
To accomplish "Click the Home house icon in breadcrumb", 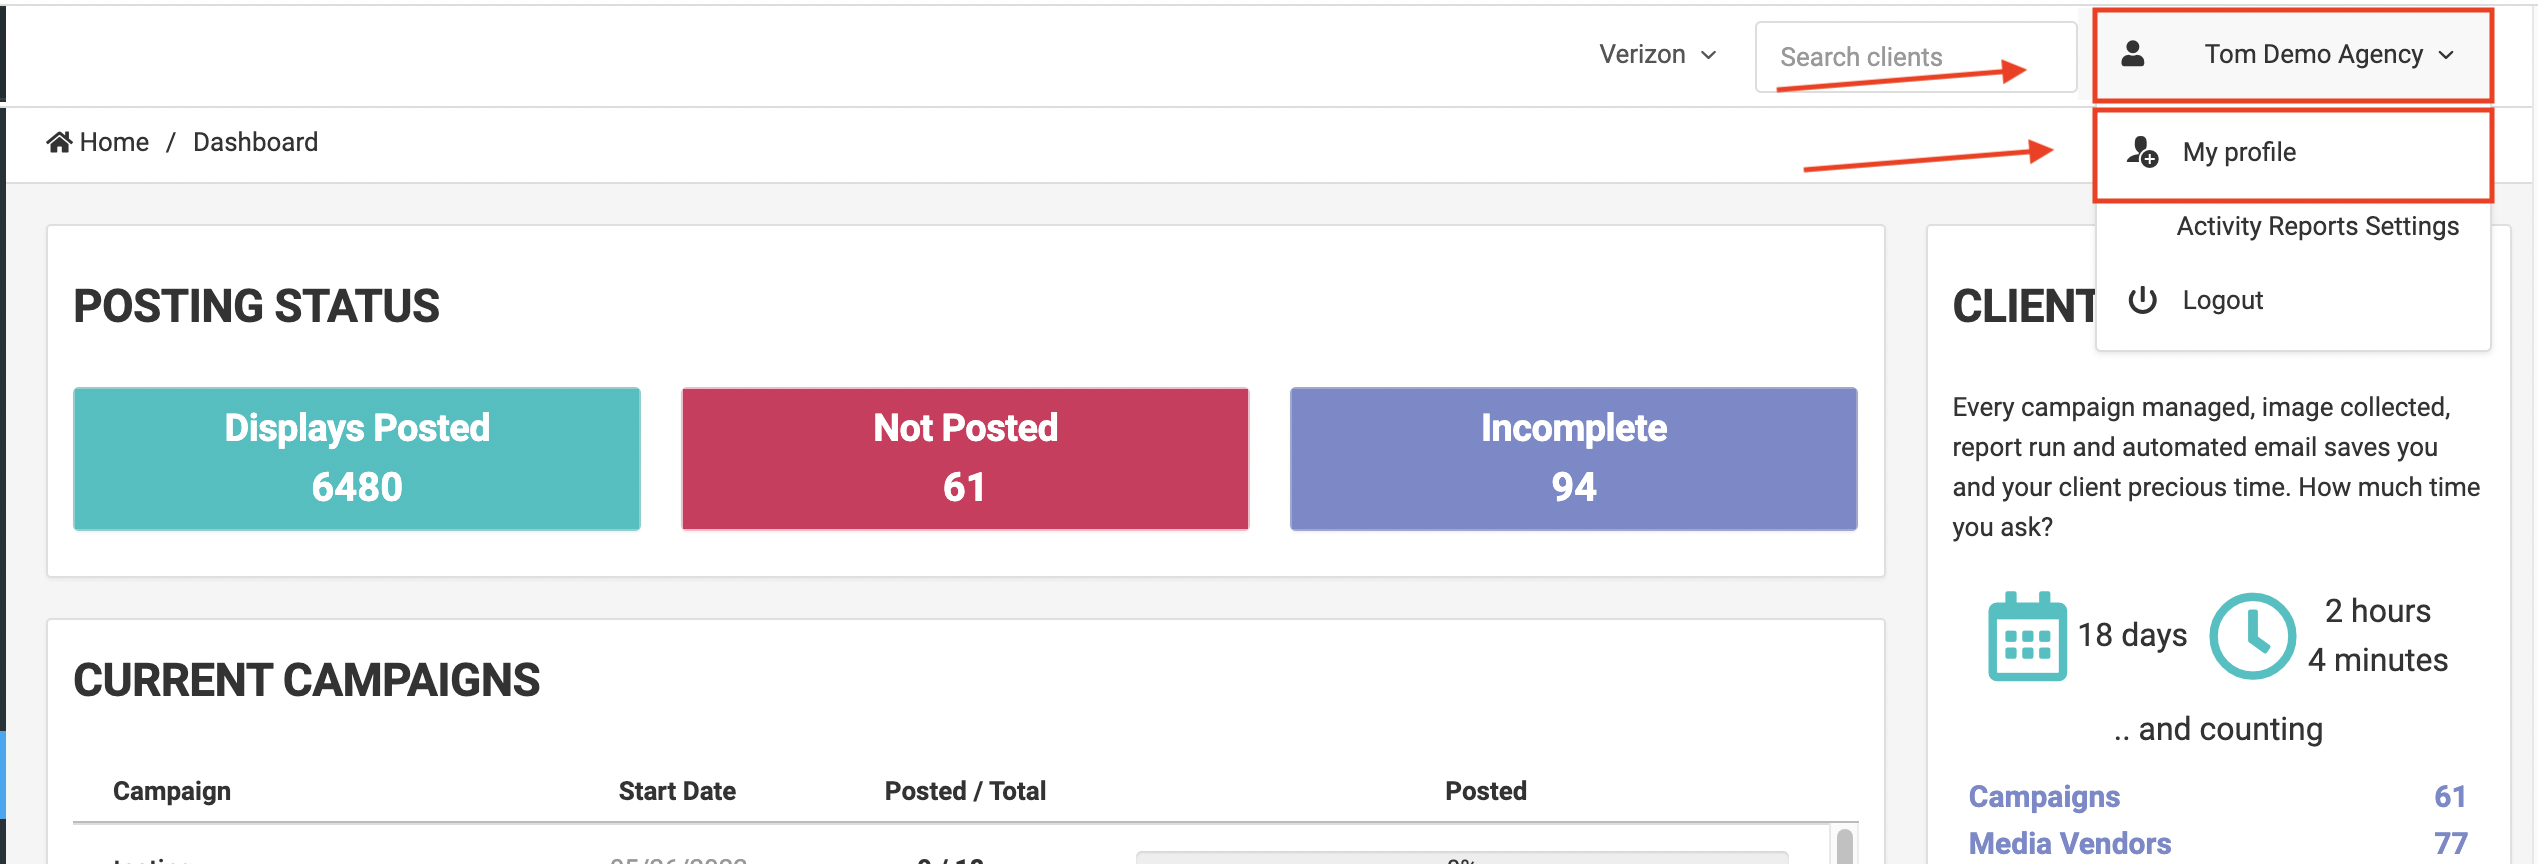I will point(59,142).
